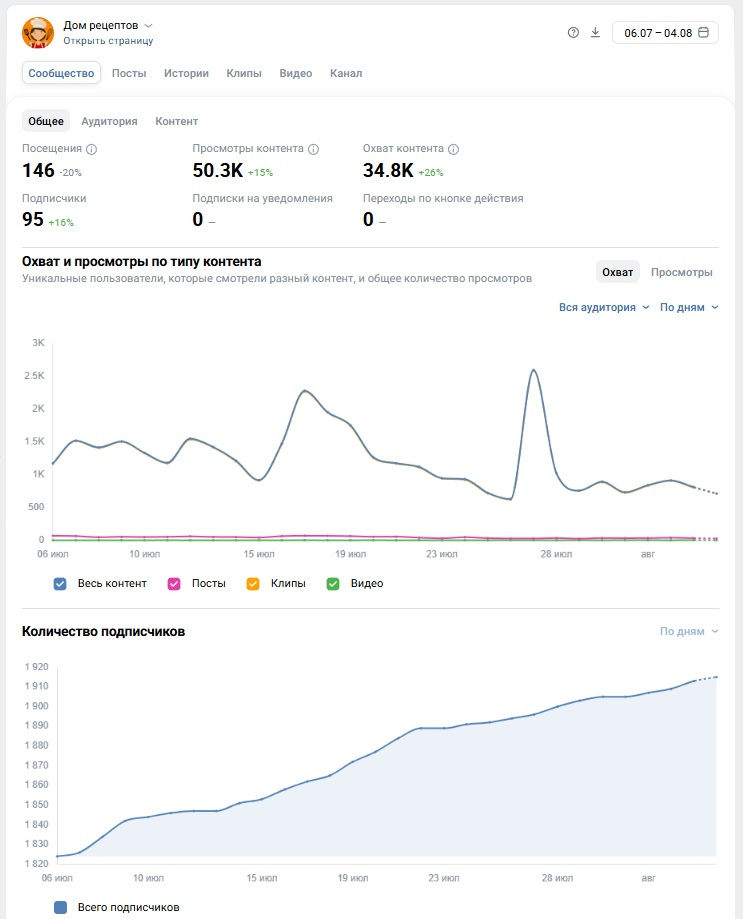743x919 pixels.
Task: Click the info icon next to Посещения
Action: tap(91, 149)
